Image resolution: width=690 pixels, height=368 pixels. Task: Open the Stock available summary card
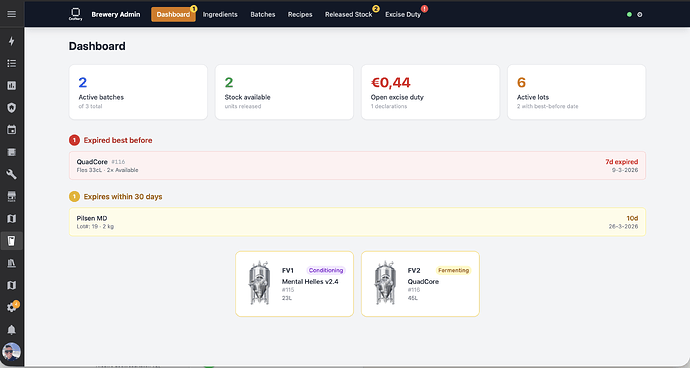click(284, 92)
